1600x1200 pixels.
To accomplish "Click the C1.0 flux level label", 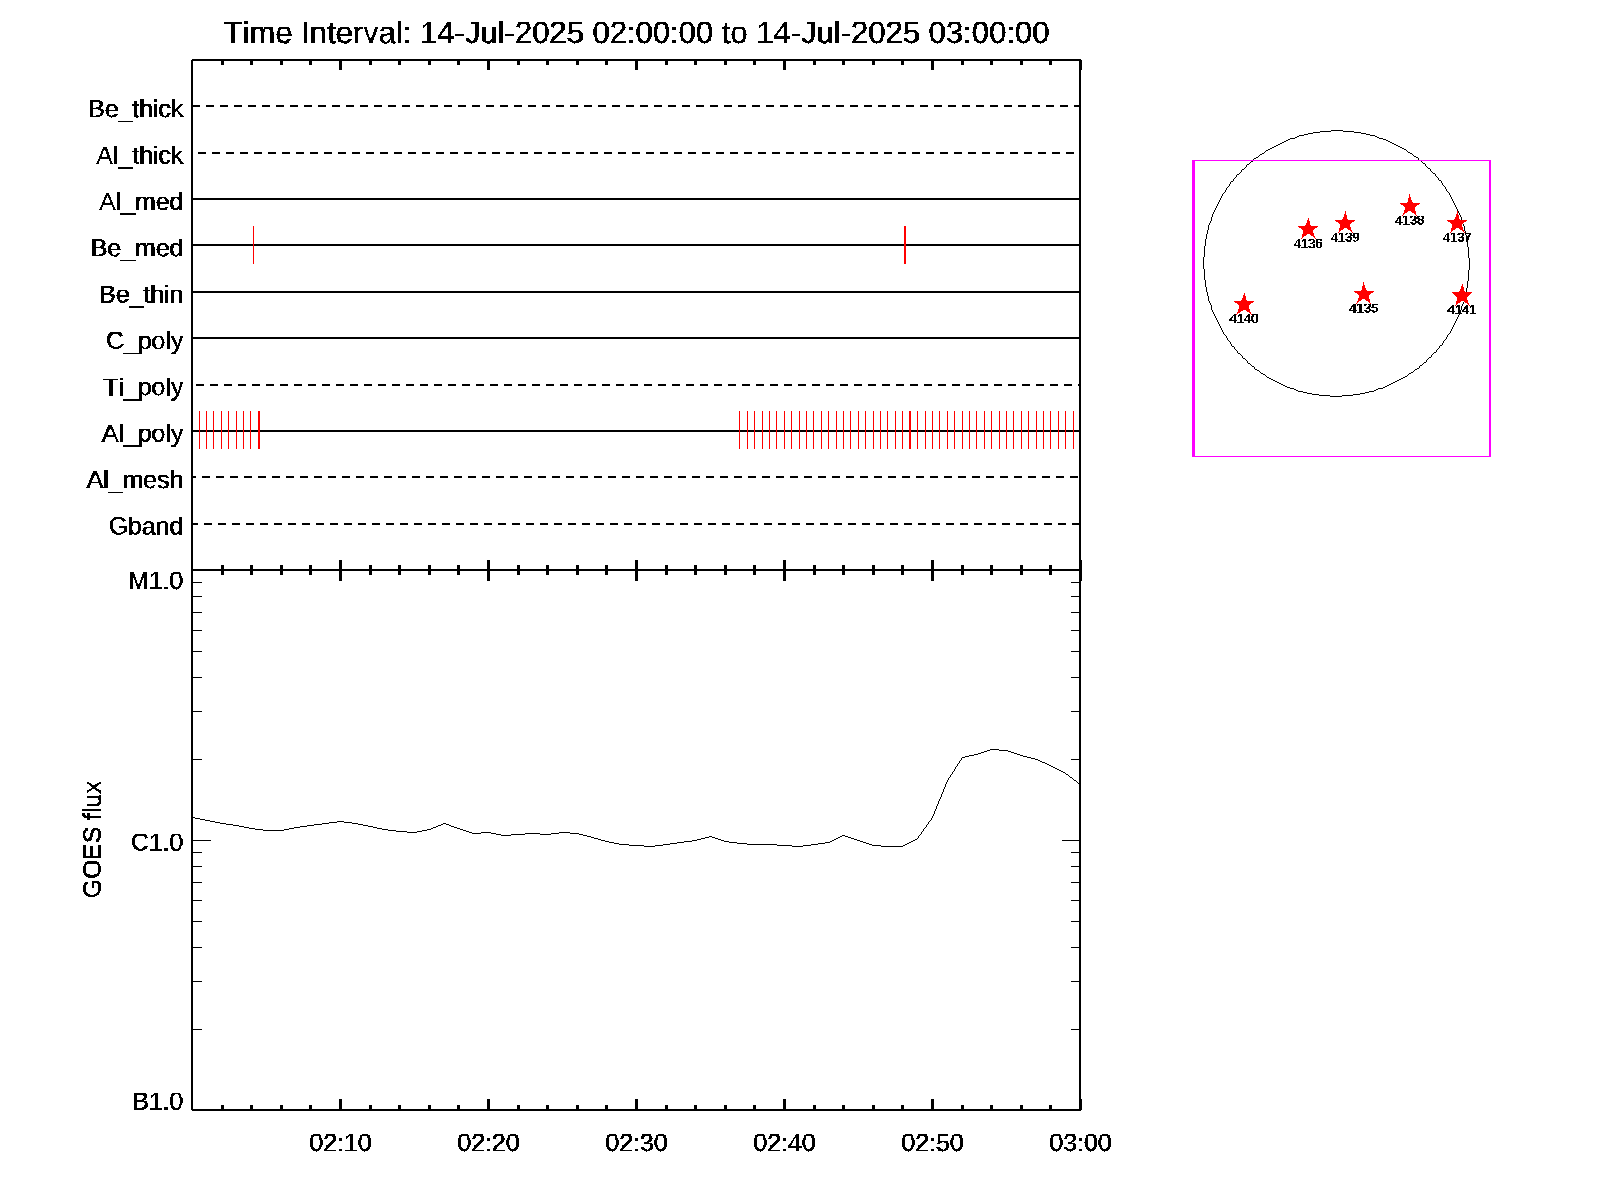I will click(x=157, y=843).
